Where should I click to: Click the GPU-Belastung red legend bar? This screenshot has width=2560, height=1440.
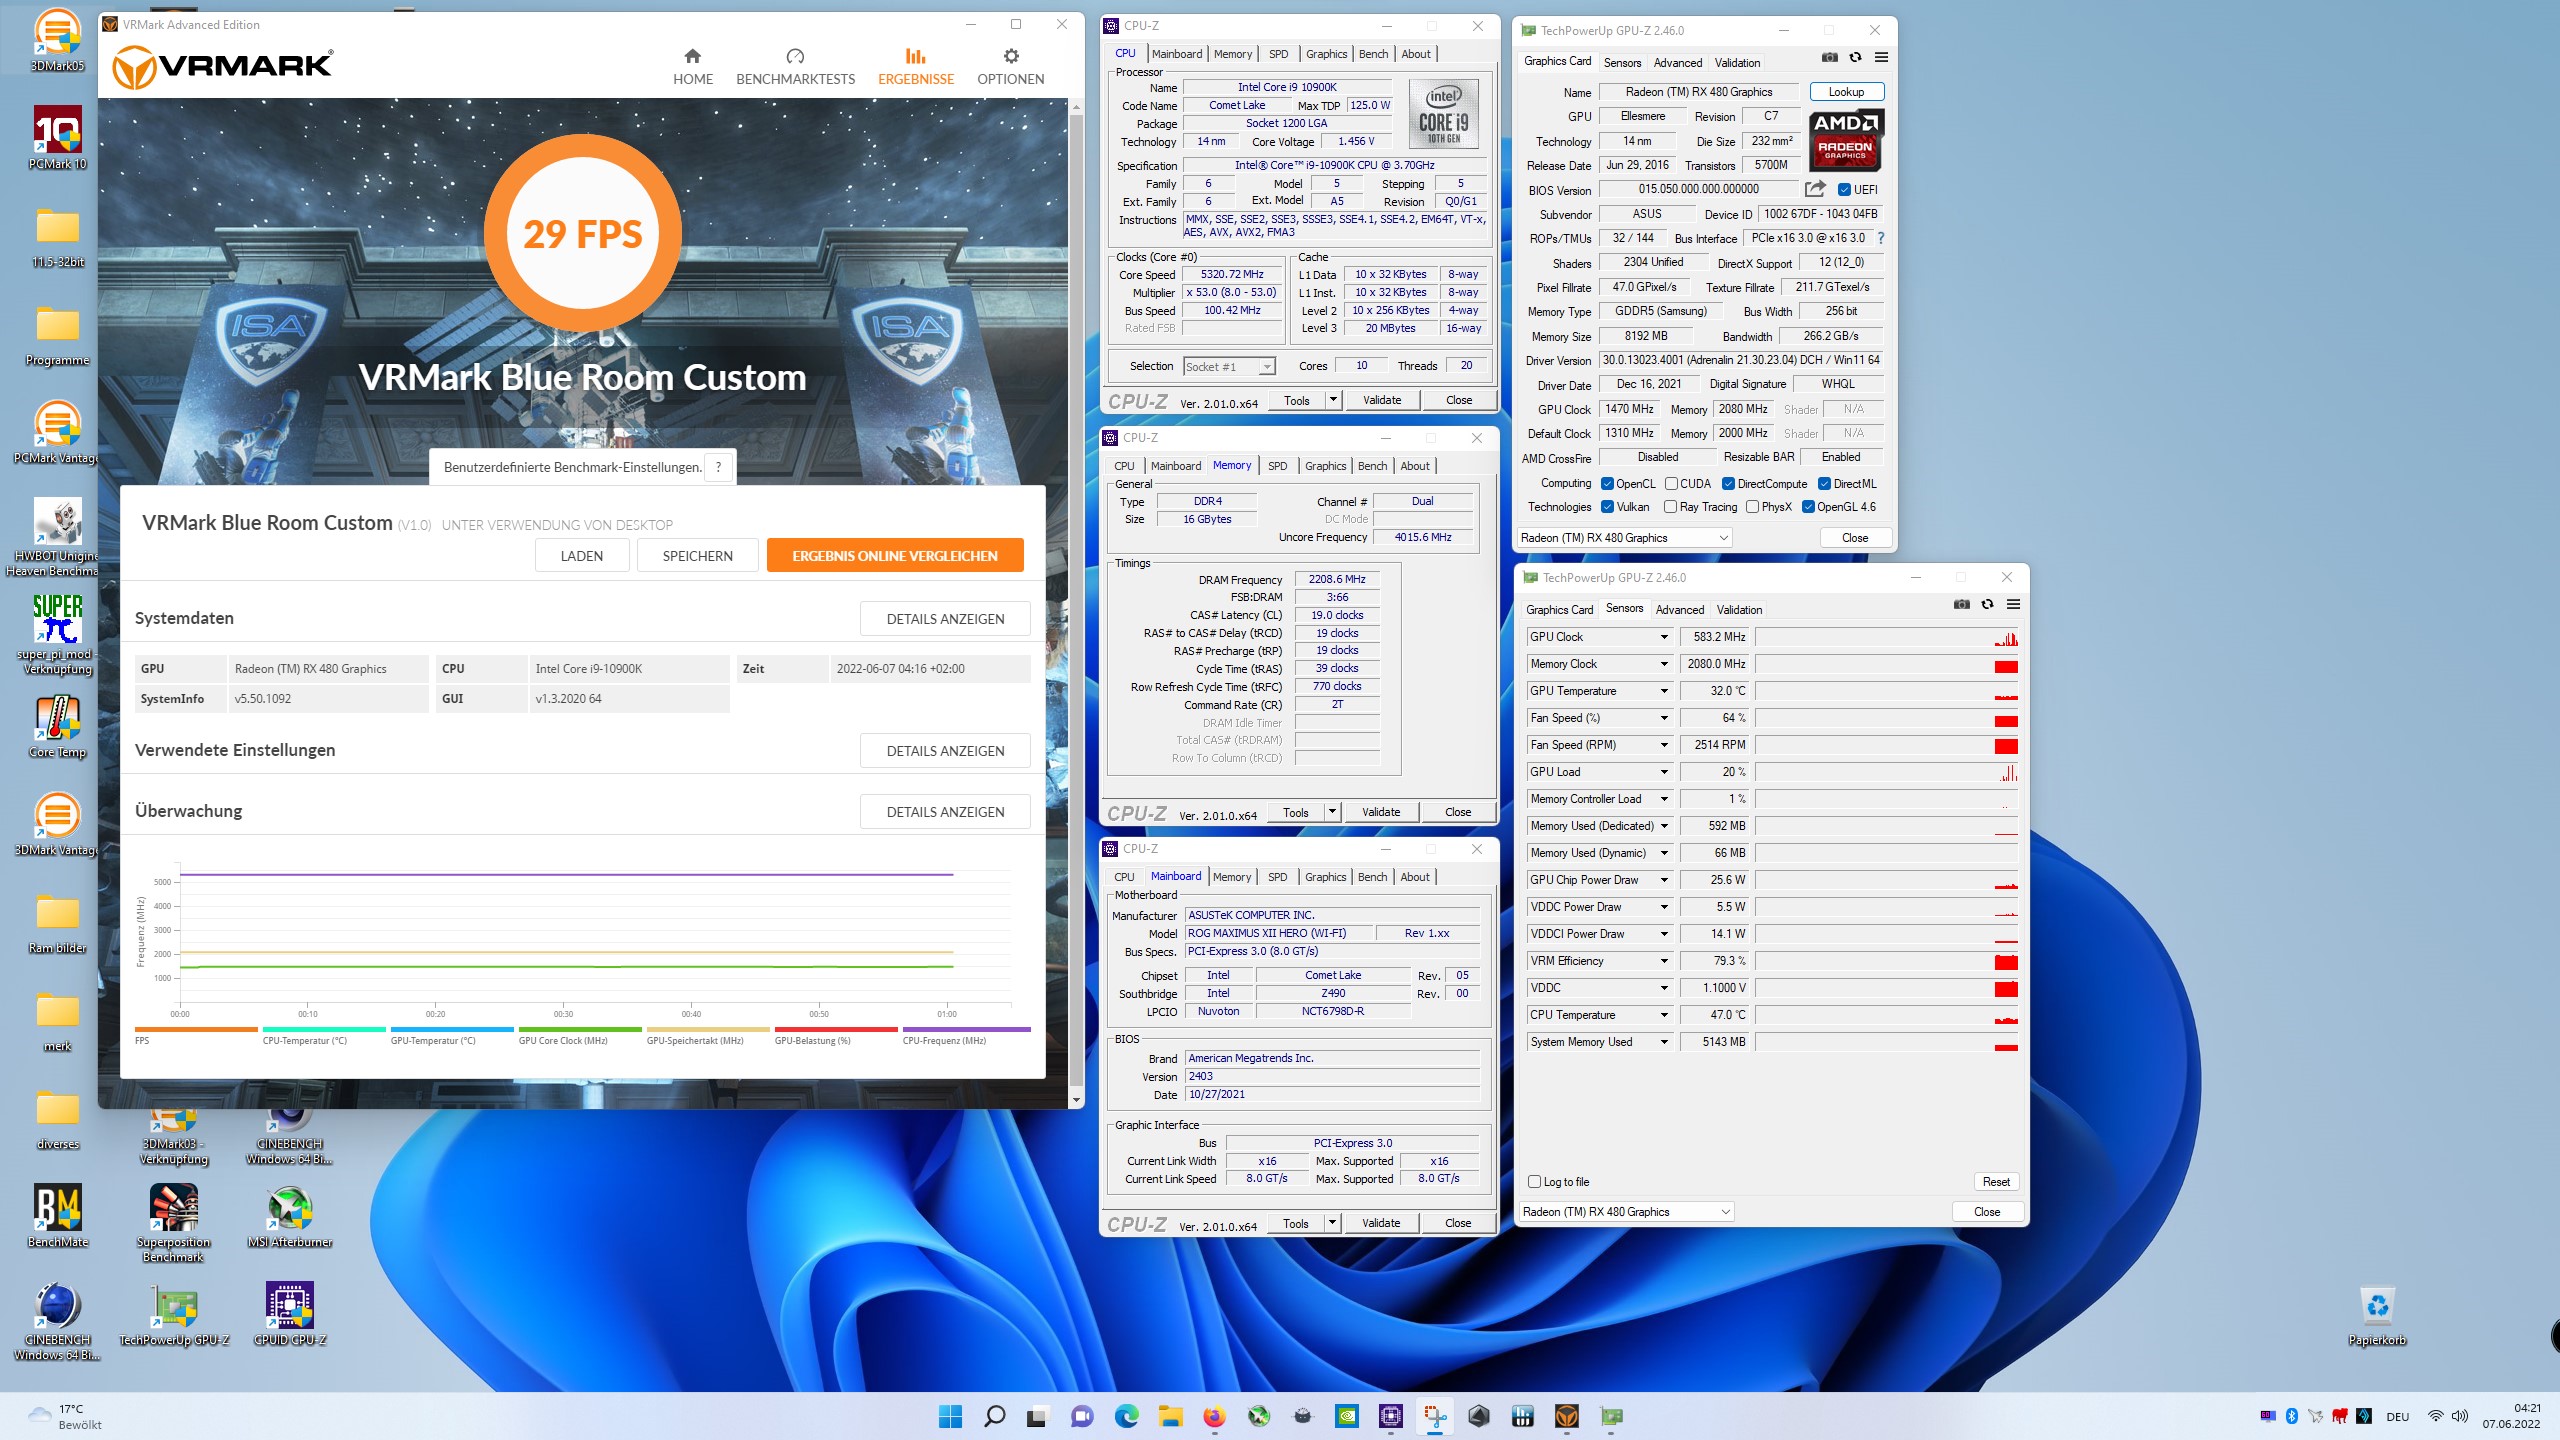[x=836, y=1029]
